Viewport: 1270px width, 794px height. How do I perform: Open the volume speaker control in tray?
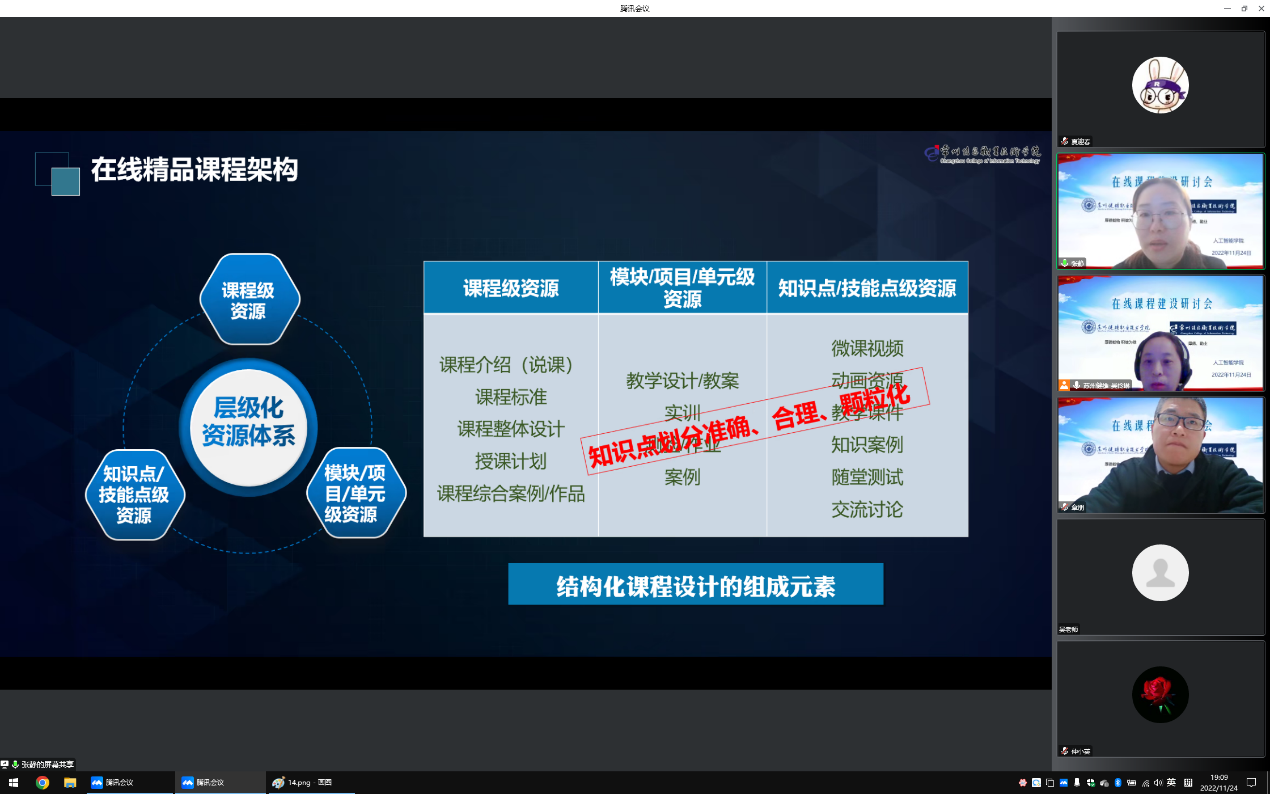point(1158,782)
